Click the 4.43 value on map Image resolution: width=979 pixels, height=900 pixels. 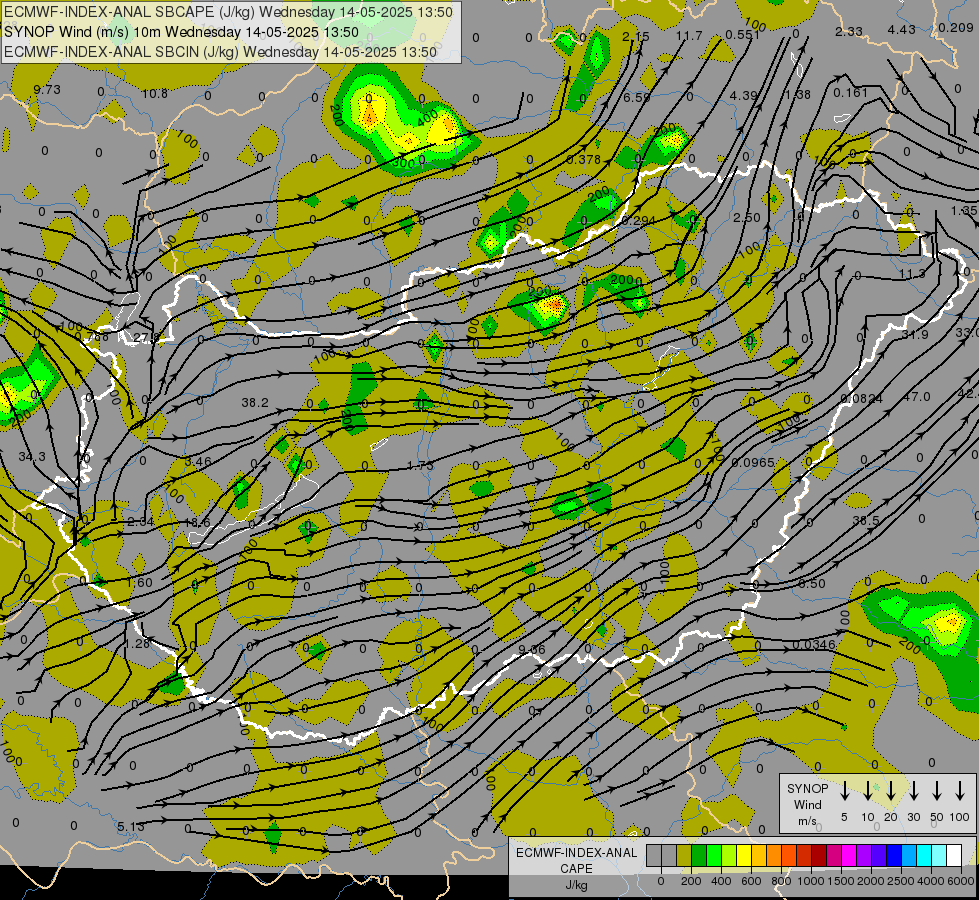[x=902, y=29]
